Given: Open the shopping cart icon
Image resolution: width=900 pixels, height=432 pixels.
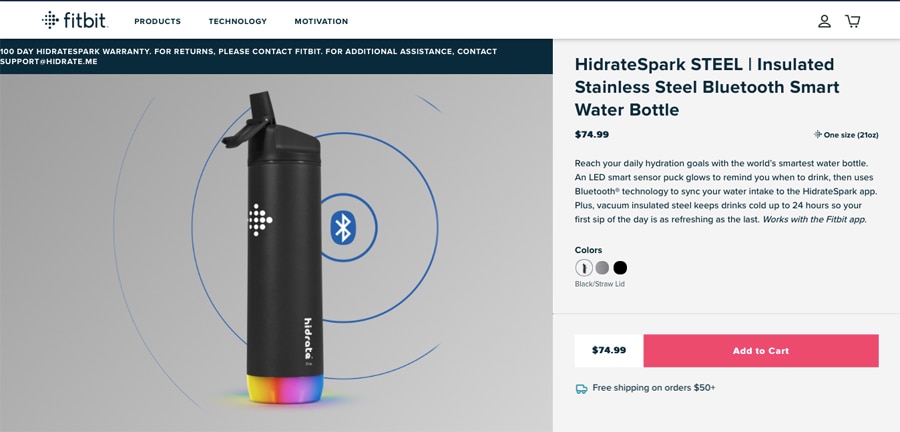Looking at the screenshot, I should 852,21.
